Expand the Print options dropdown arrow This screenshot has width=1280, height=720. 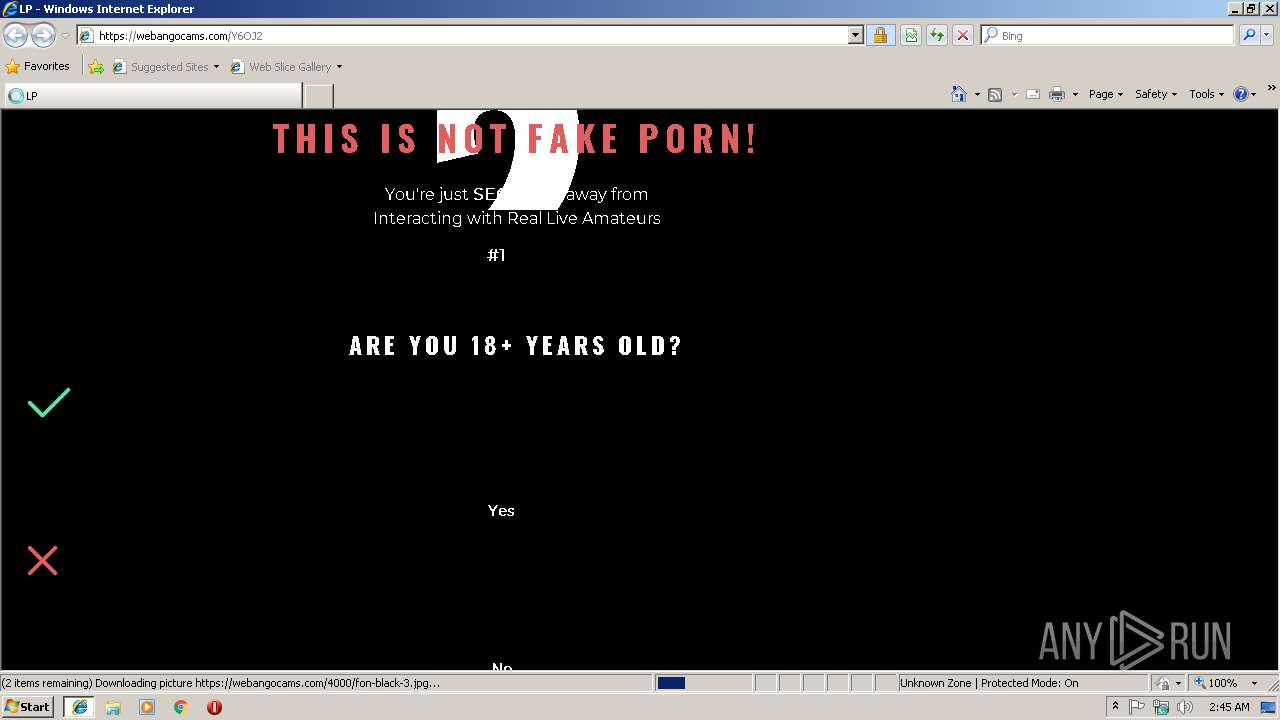point(1075,94)
